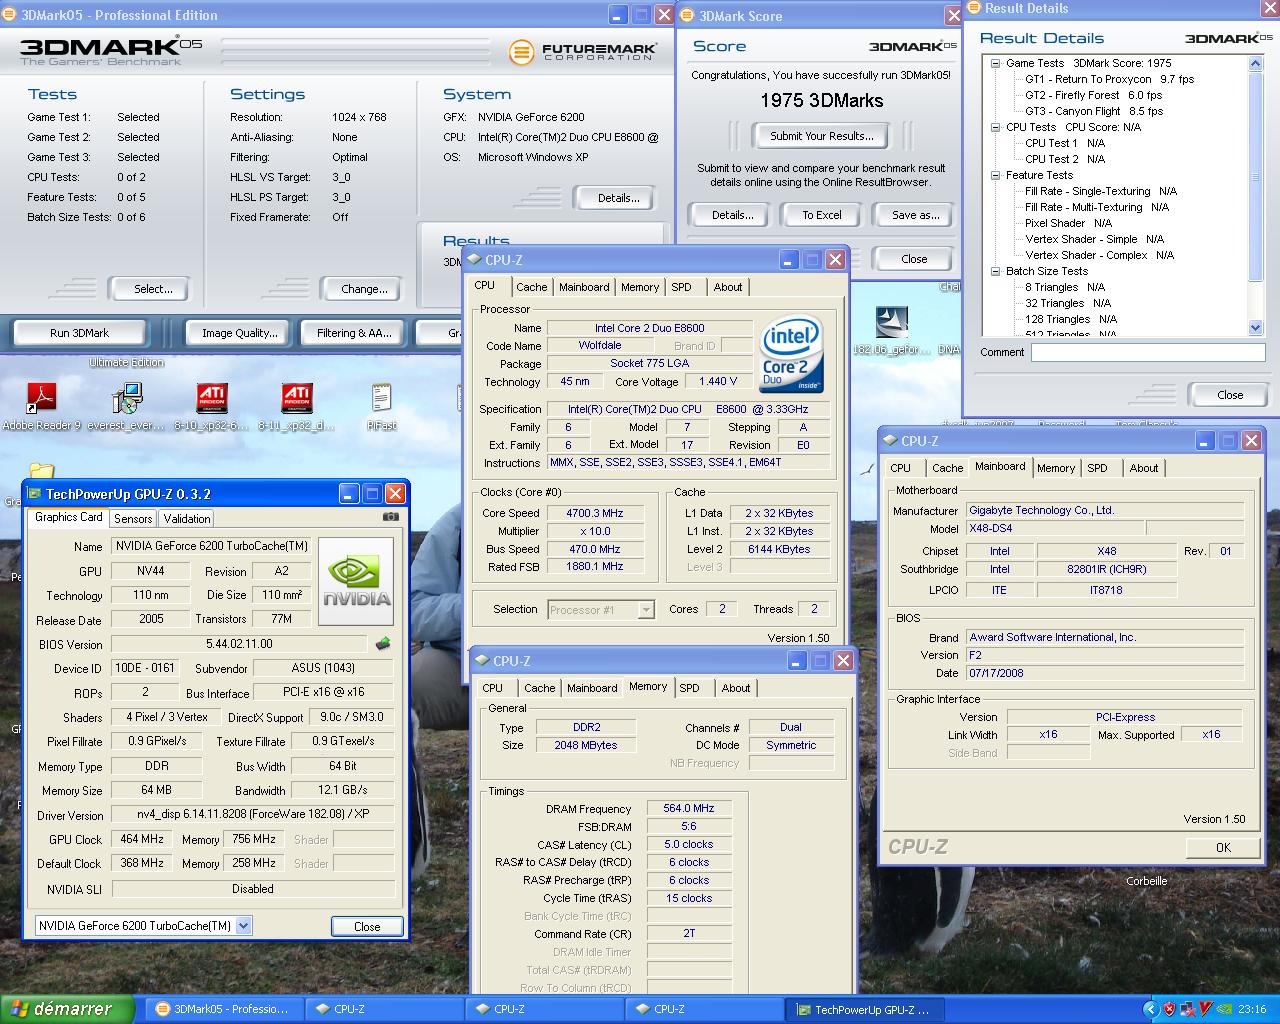Image resolution: width=1280 pixels, height=1024 pixels.
Task: Click the Comment input field
Action: point(1148,352)
